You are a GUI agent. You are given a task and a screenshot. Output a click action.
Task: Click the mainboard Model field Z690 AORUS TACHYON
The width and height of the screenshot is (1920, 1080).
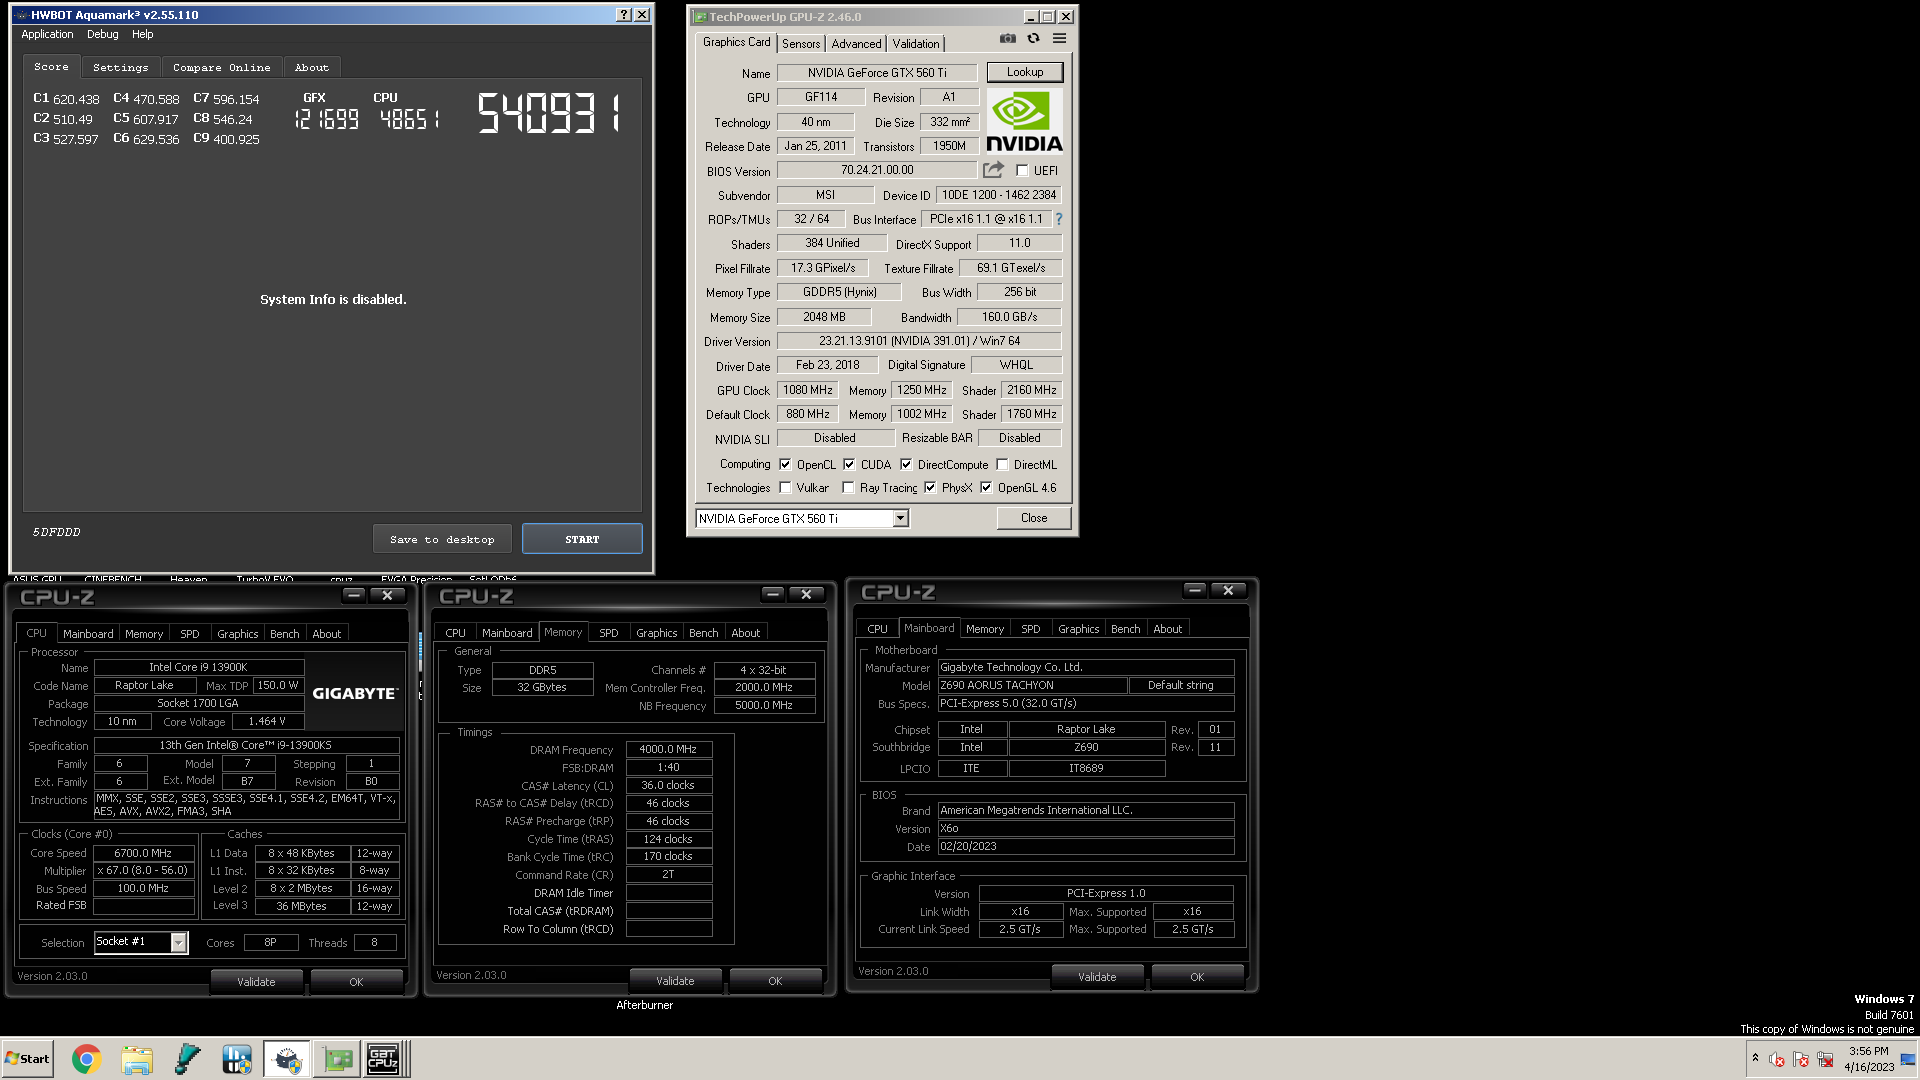(1032, 685)
